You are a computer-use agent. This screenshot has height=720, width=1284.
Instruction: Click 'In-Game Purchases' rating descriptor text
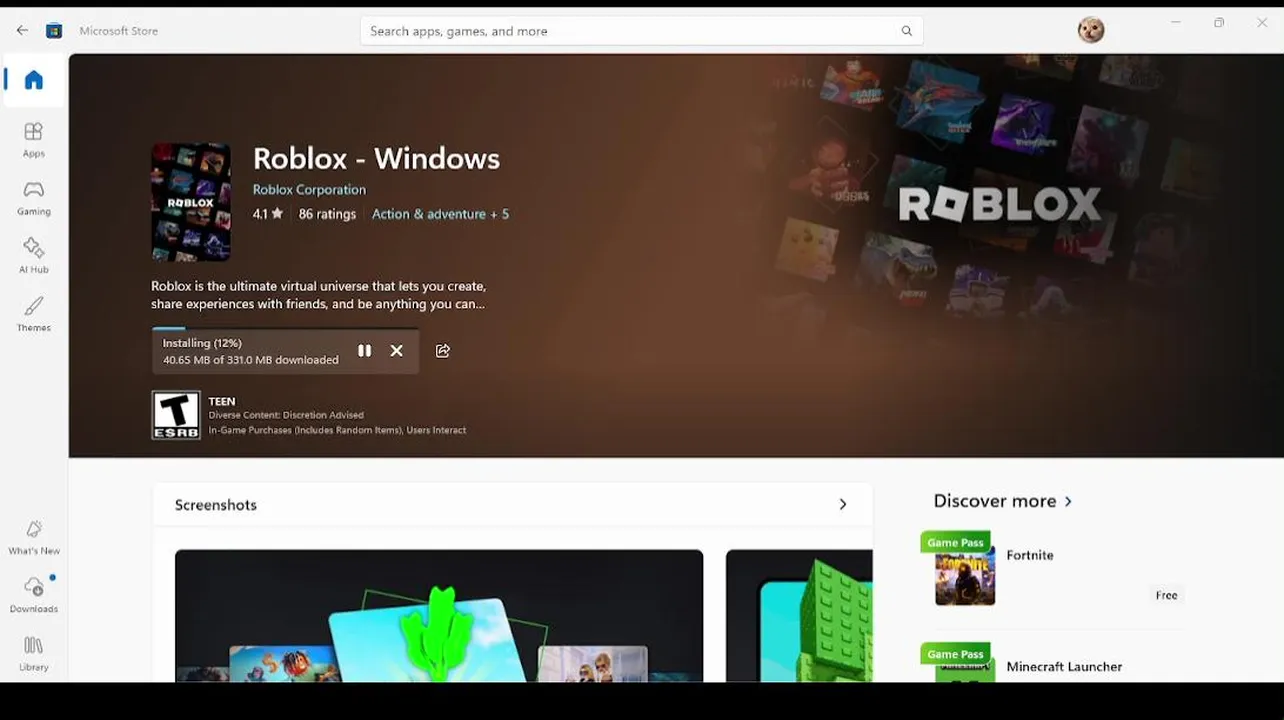tap(337, 430)
